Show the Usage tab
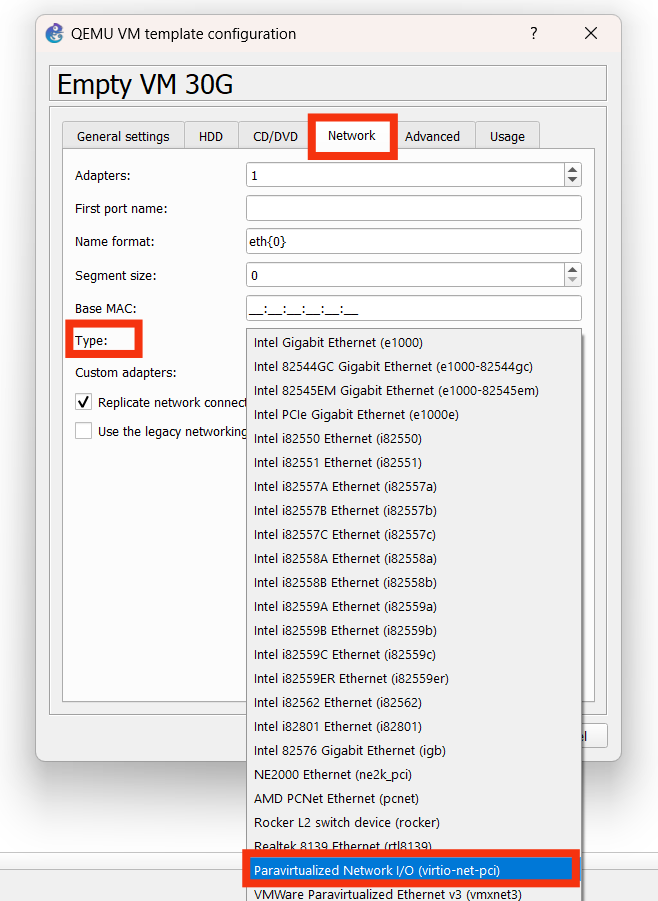This screenshot has height=901, width=658. click(507, 136)
